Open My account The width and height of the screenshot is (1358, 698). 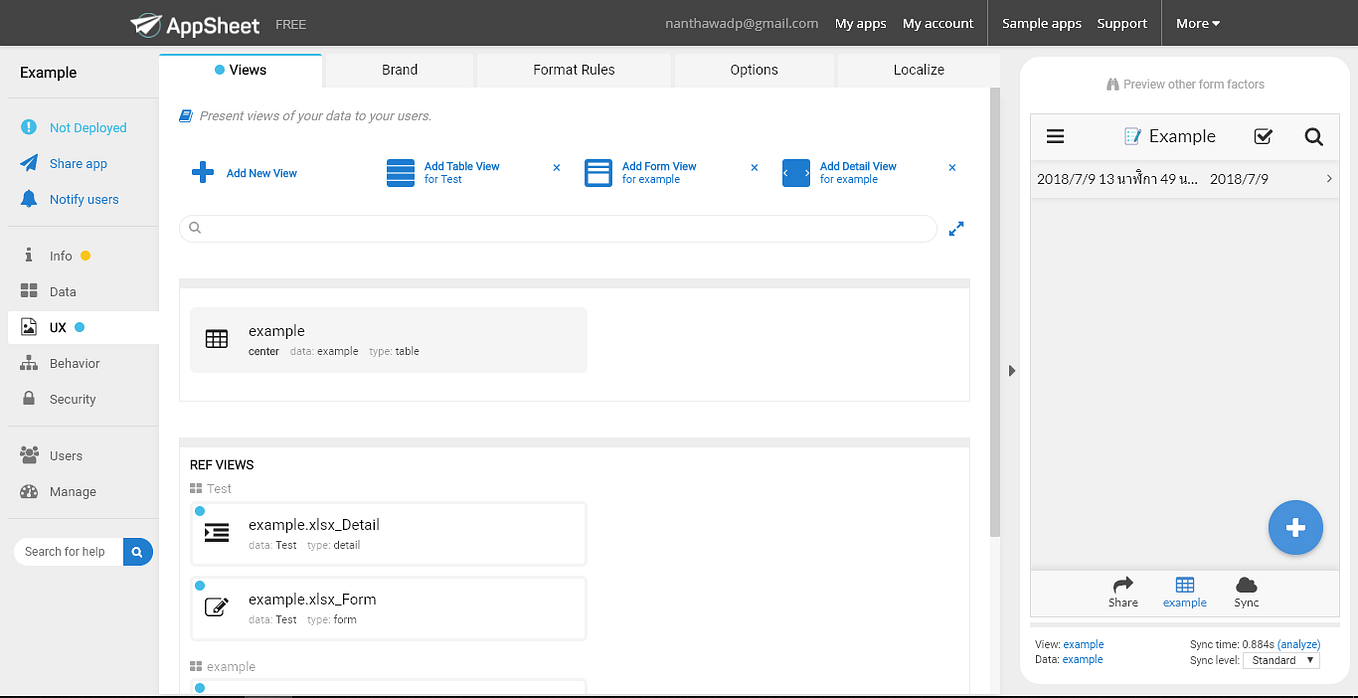[938, 23]
